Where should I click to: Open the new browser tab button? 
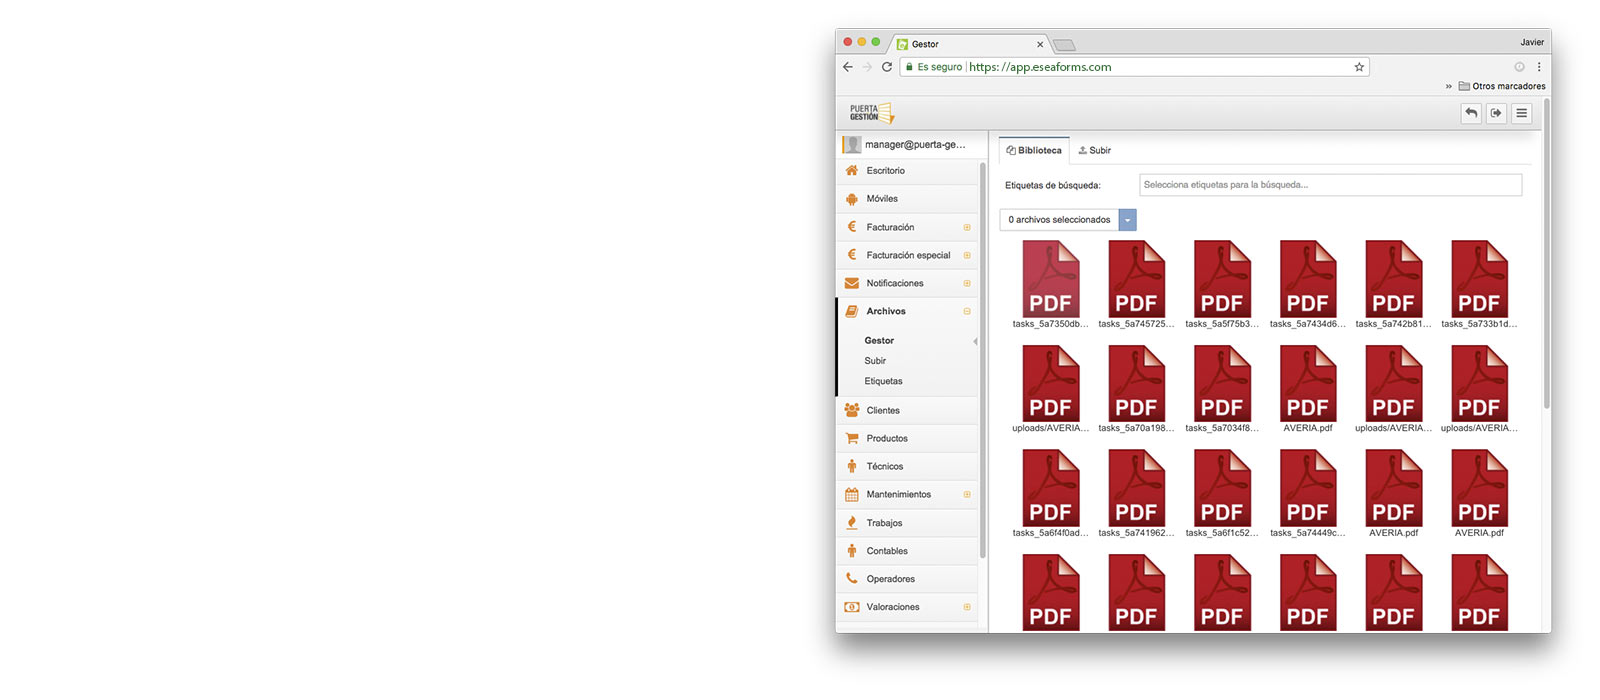click(x=1064, y=45)
